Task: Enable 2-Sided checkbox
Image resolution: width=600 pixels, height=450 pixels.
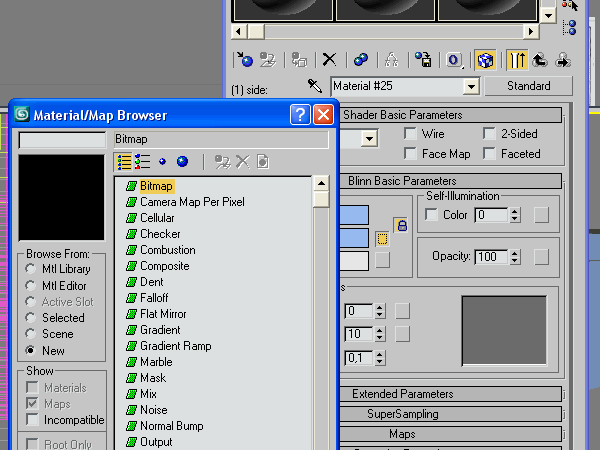Action: click(x=489, y=134)
